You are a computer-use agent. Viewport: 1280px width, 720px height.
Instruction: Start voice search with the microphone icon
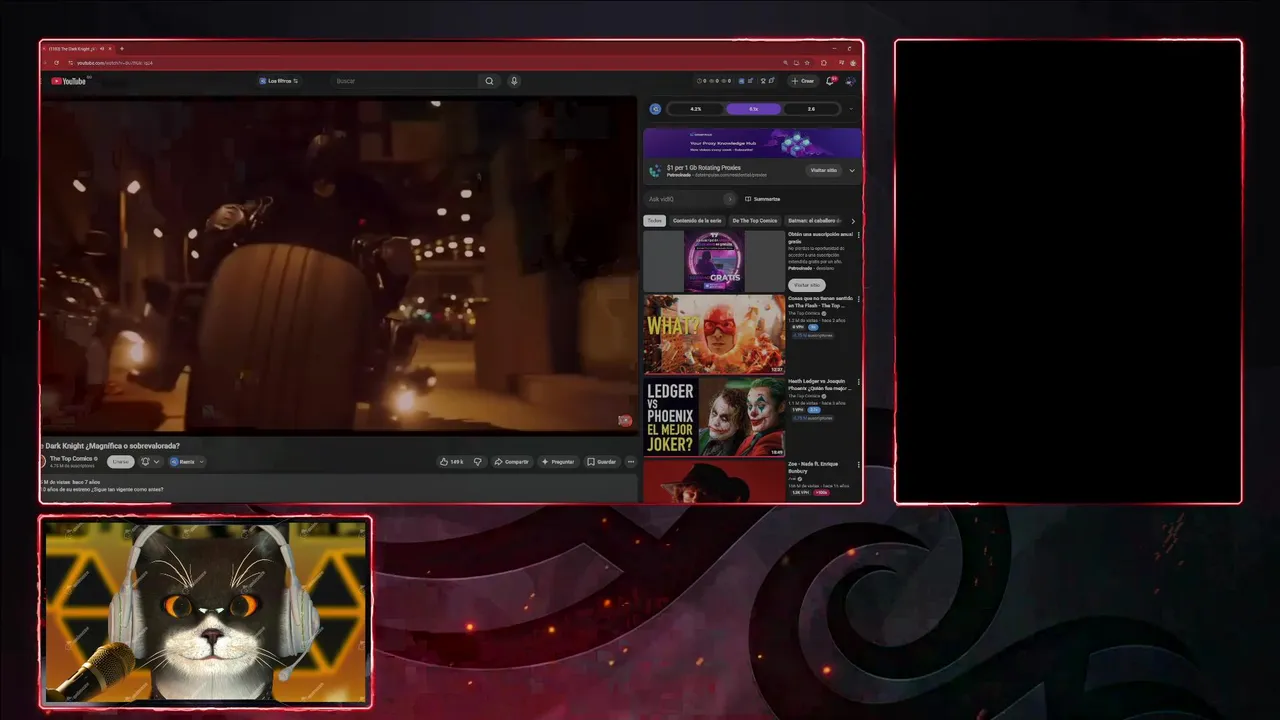pyautogui.click(x=514, y=81)
